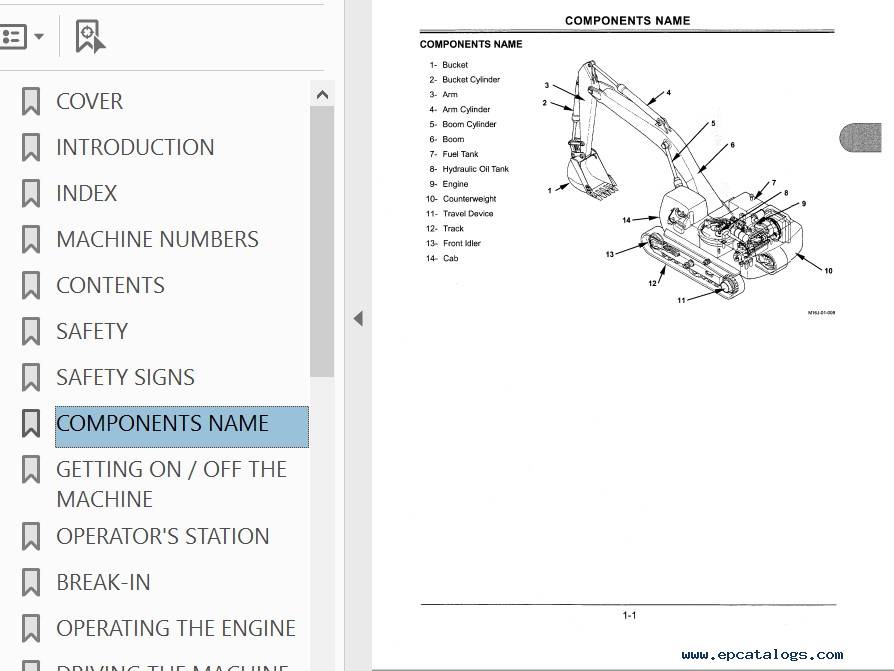The width and height of the screenshot is (894, 671).
Task: Click the 'Fuel Tank' legend entry
Action: [x=460, y=154]
